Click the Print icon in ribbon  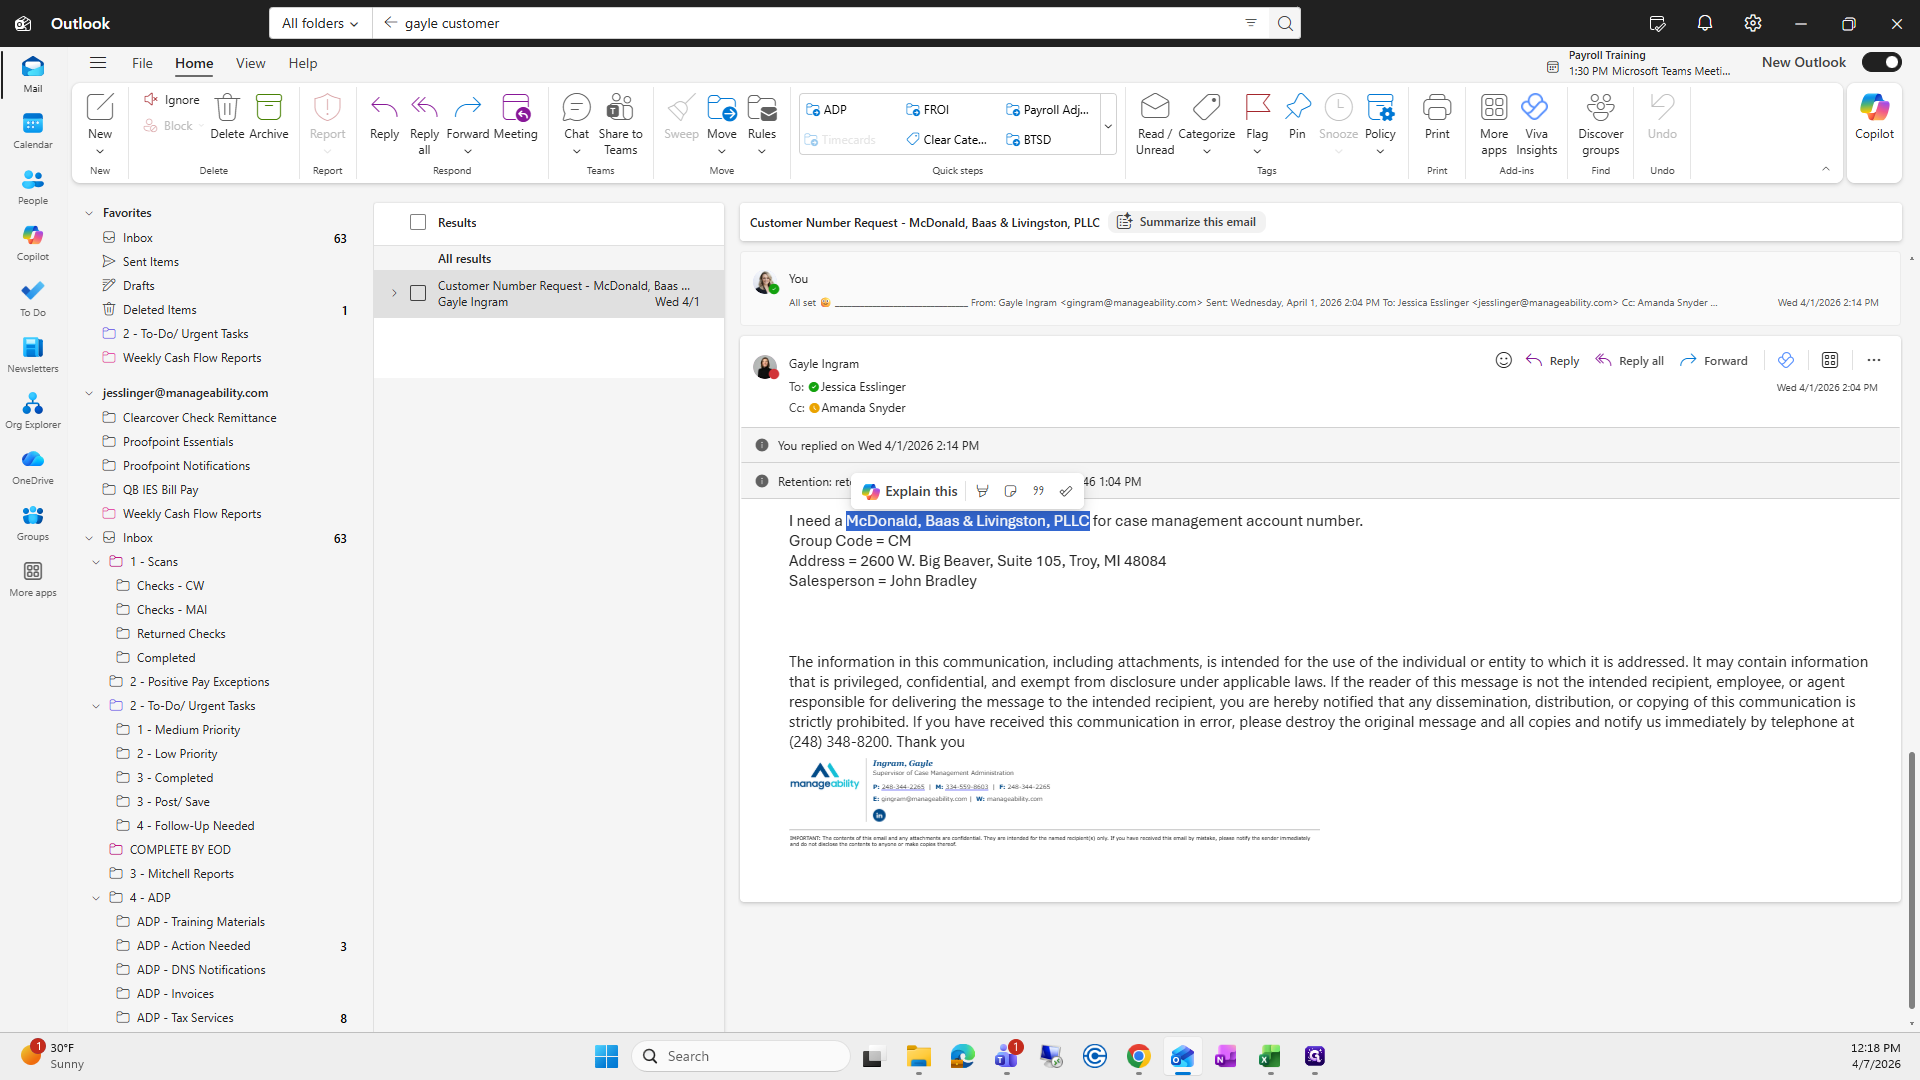point(1437,116)
